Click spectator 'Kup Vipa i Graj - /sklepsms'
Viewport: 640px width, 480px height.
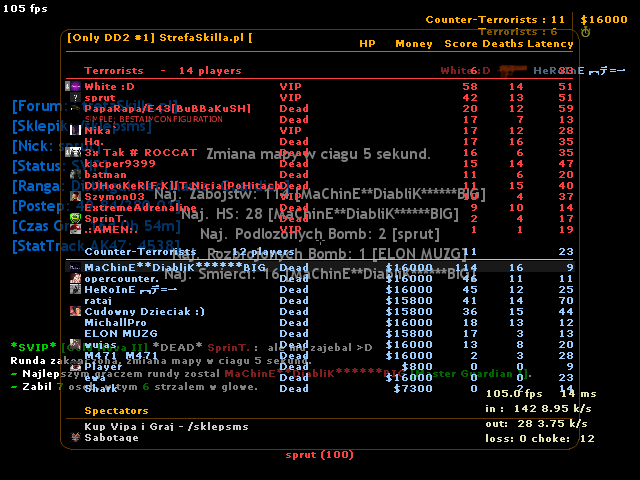[x=166, y=427]
